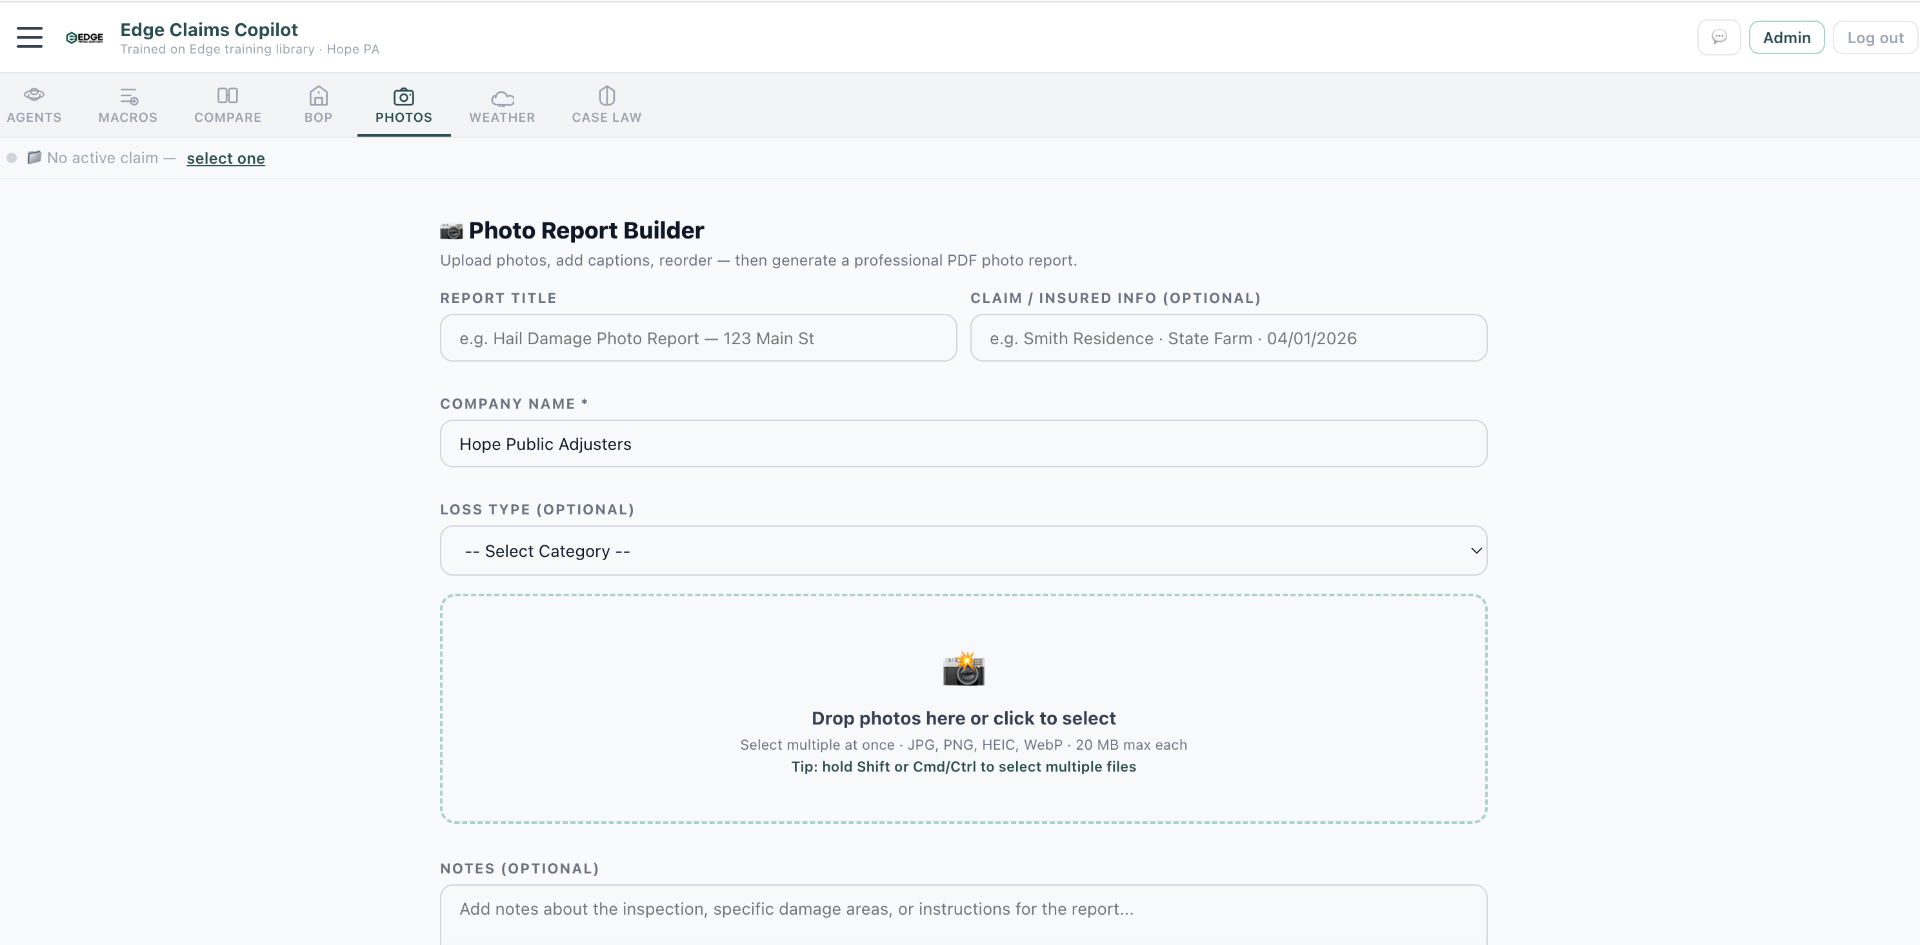Open the chat bubble feedback icon

[x=1719, y=36]
